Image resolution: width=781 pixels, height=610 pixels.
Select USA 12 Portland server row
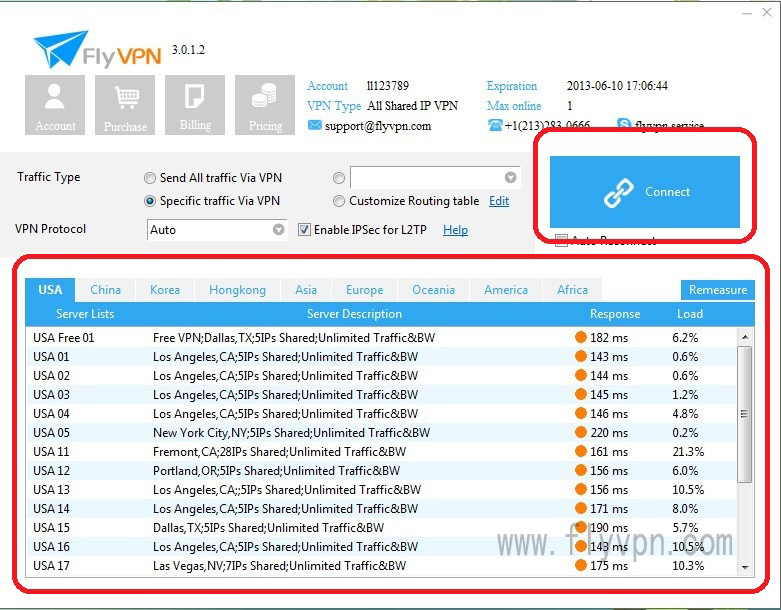(381, 470)
